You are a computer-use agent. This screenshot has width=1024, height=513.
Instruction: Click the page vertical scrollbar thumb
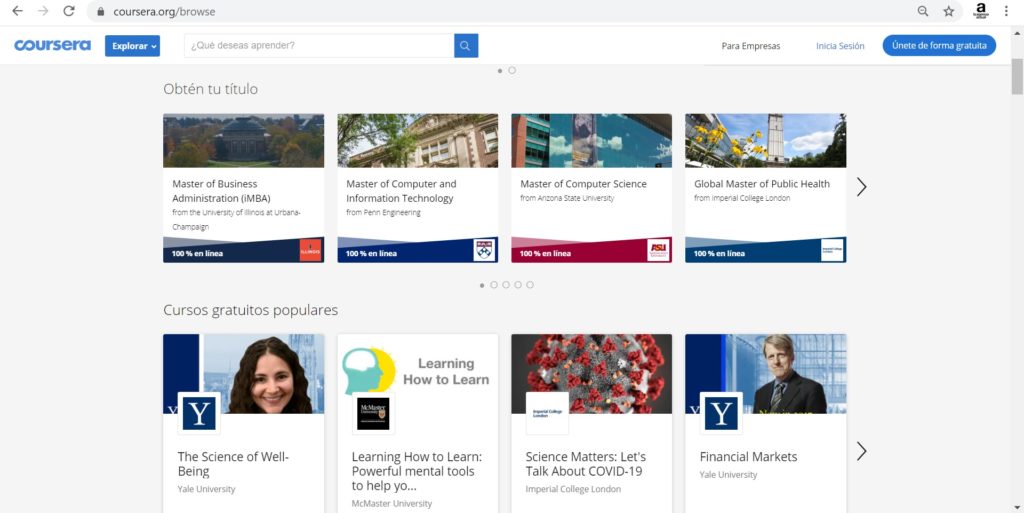coord(1017,76)
